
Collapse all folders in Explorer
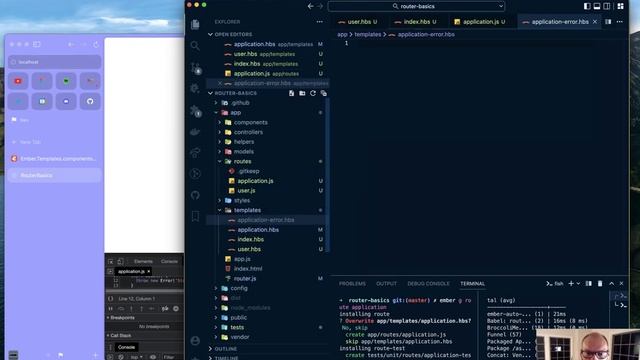[324, 93]
